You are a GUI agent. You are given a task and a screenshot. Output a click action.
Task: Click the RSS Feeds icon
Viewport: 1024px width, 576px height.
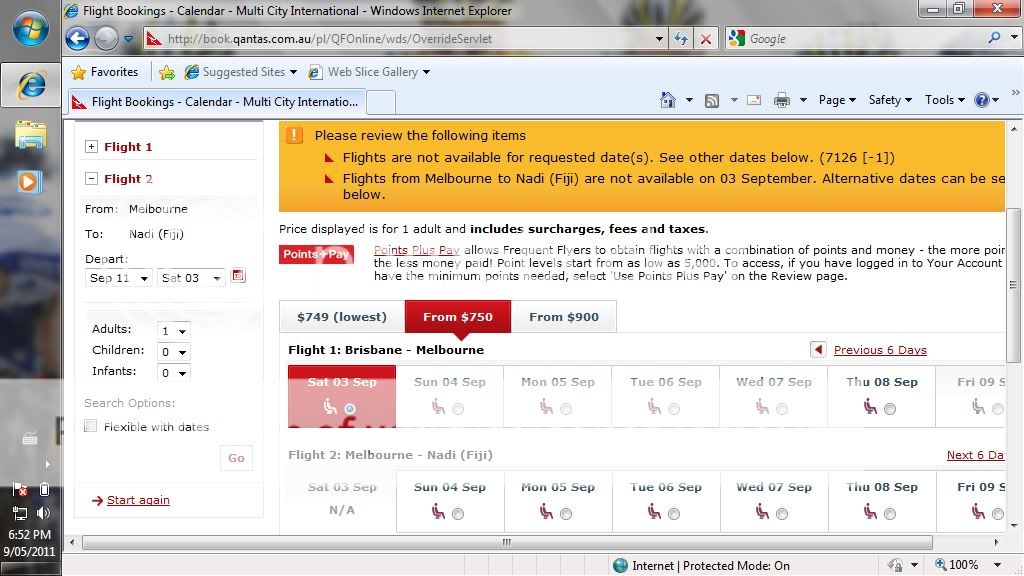click(x=712, y=101)
